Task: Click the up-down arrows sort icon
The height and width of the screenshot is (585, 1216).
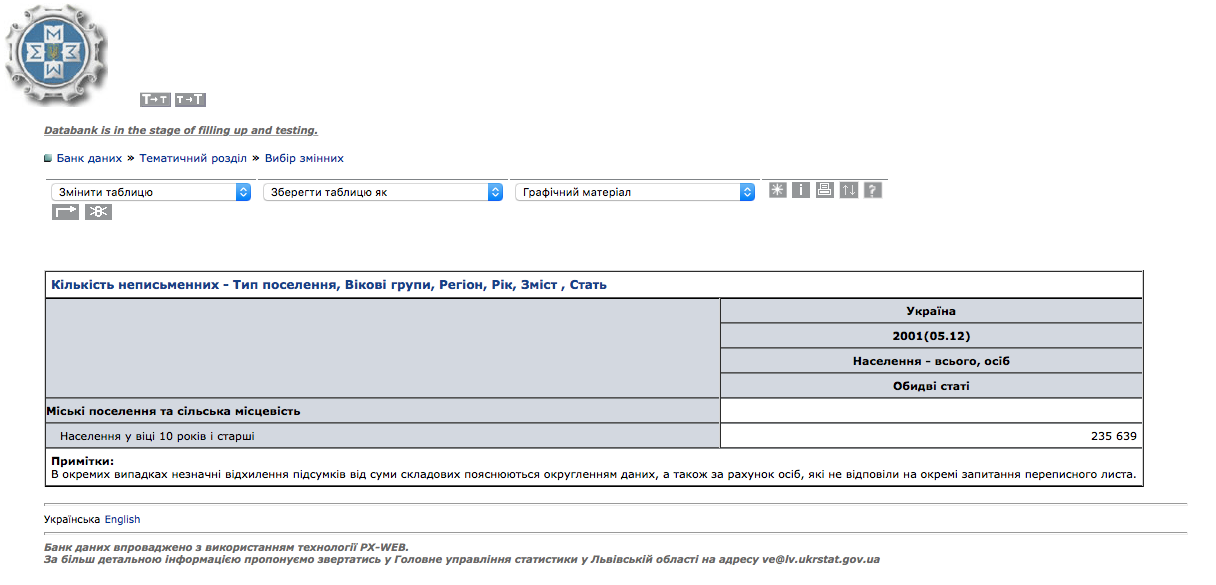Action: [x=849, y=190]
